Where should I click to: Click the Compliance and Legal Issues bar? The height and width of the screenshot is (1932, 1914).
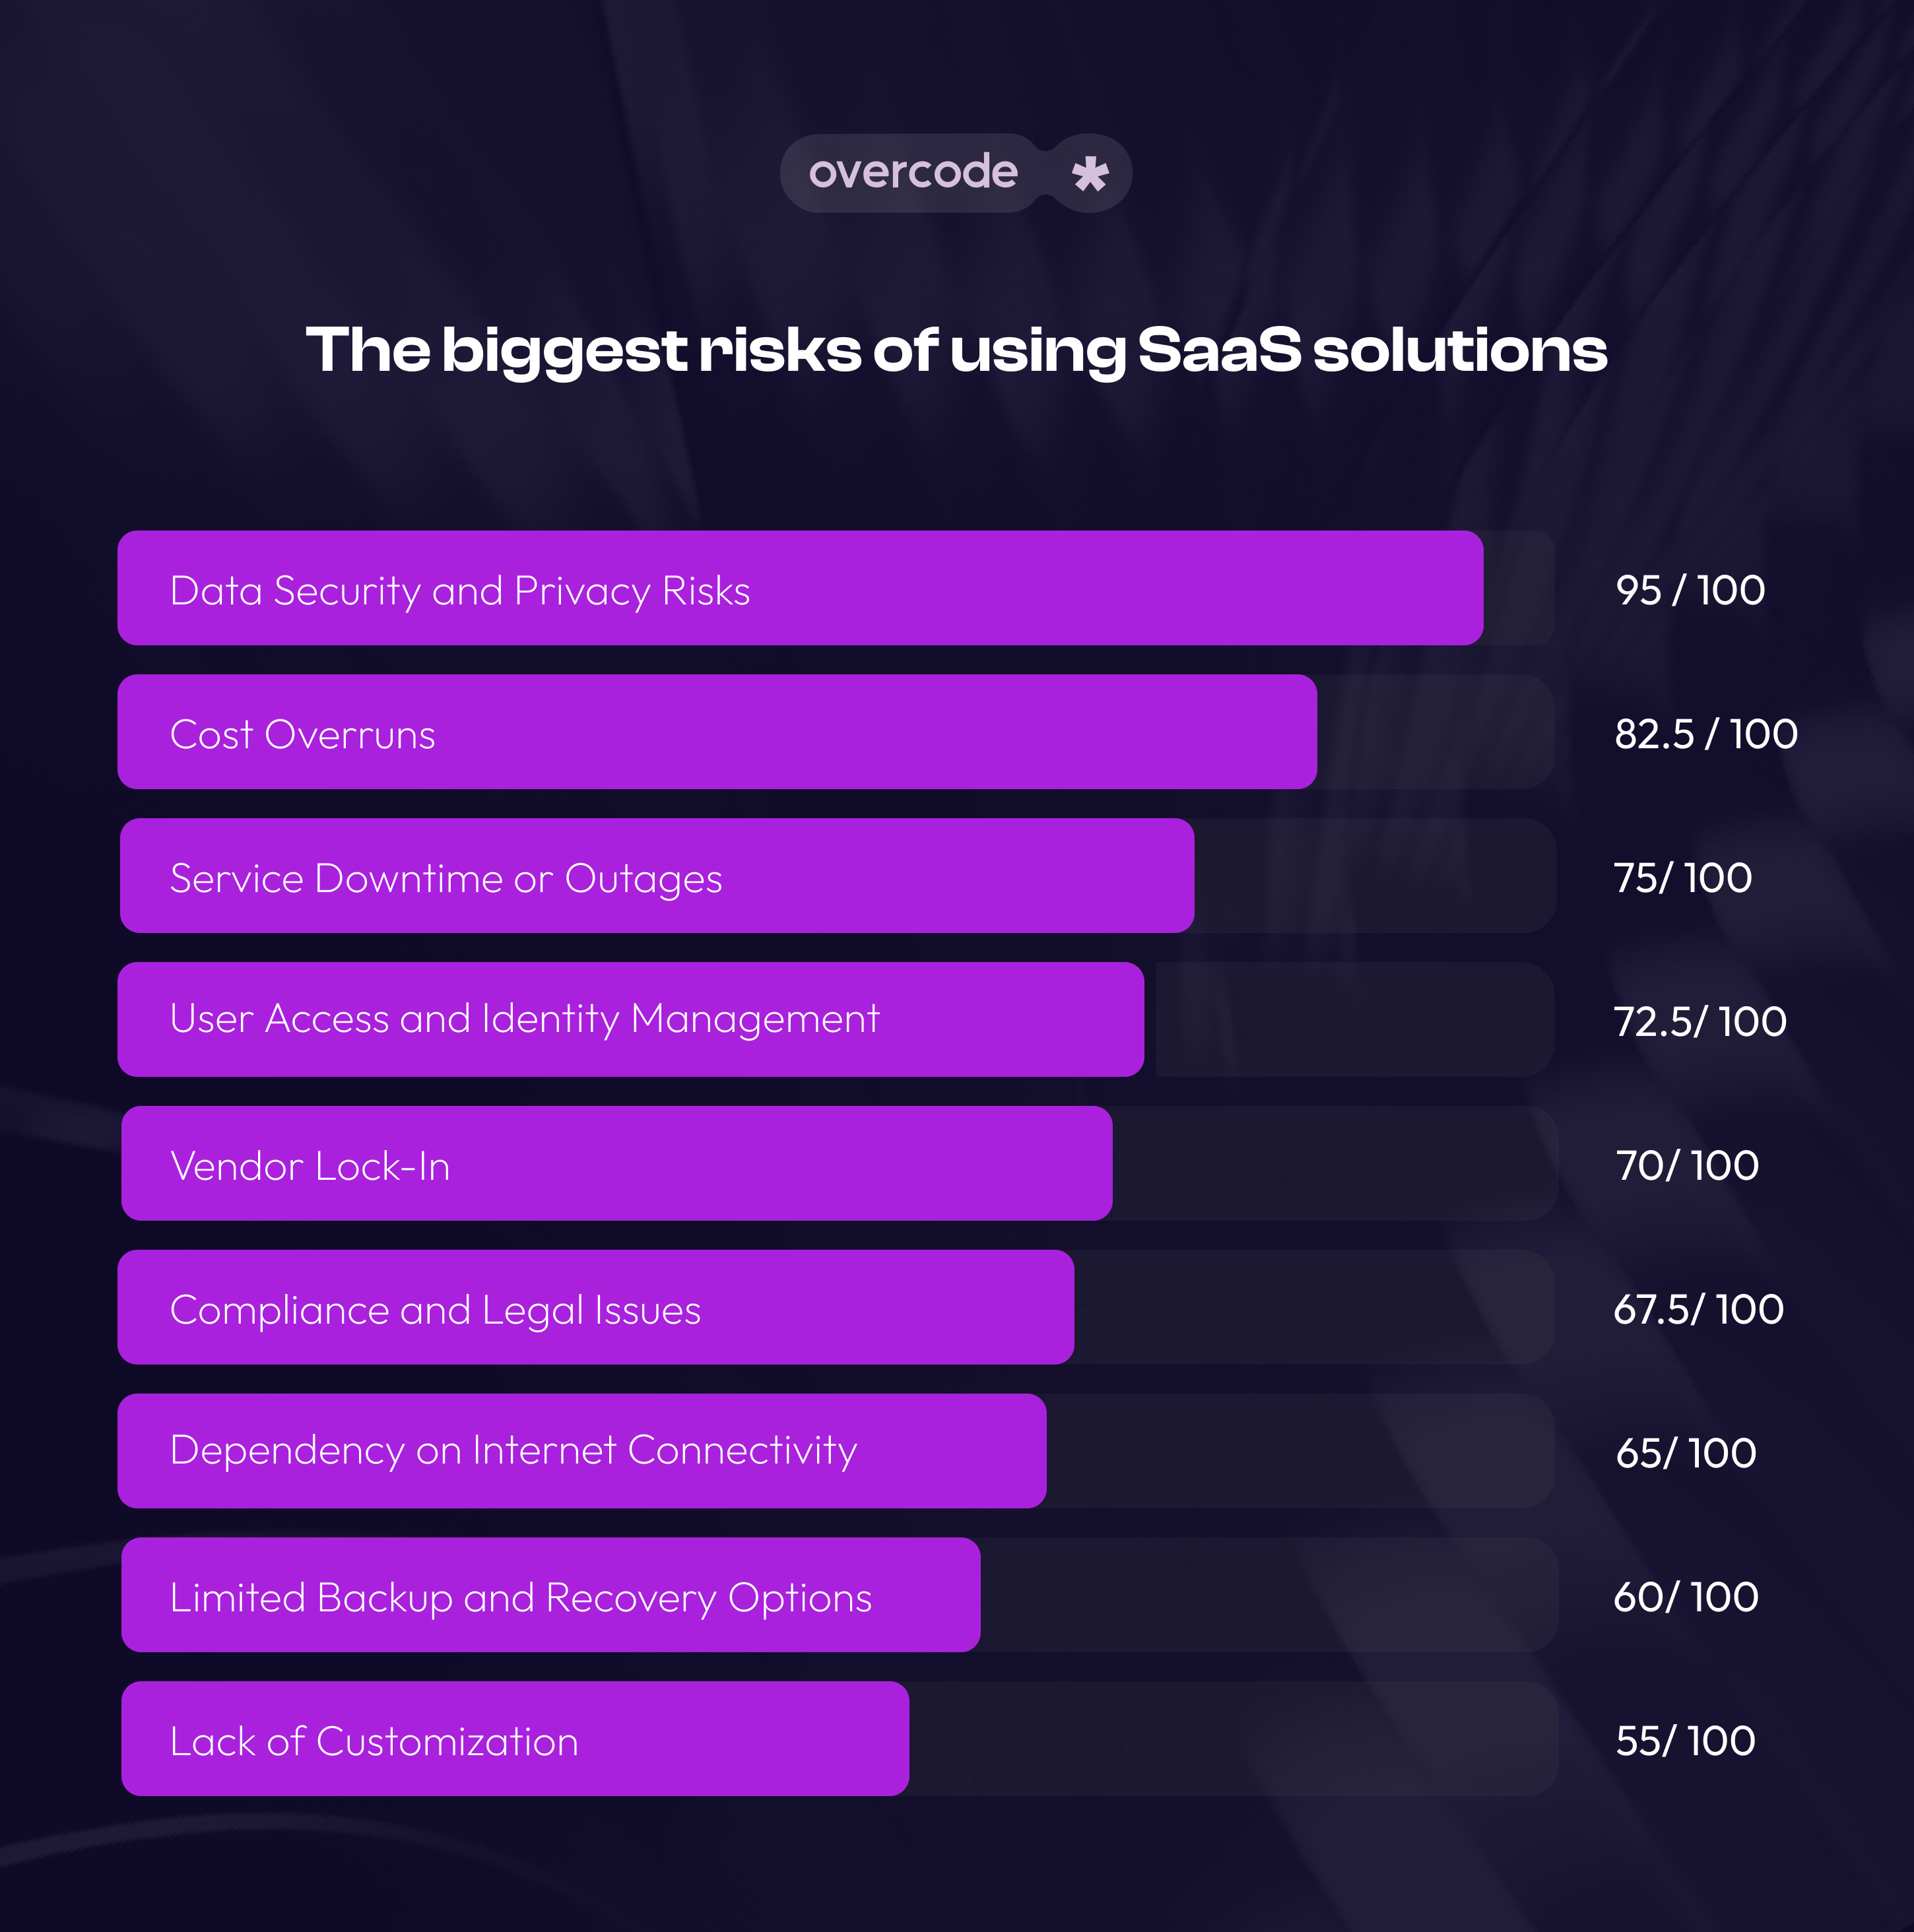coord(596,1308)
